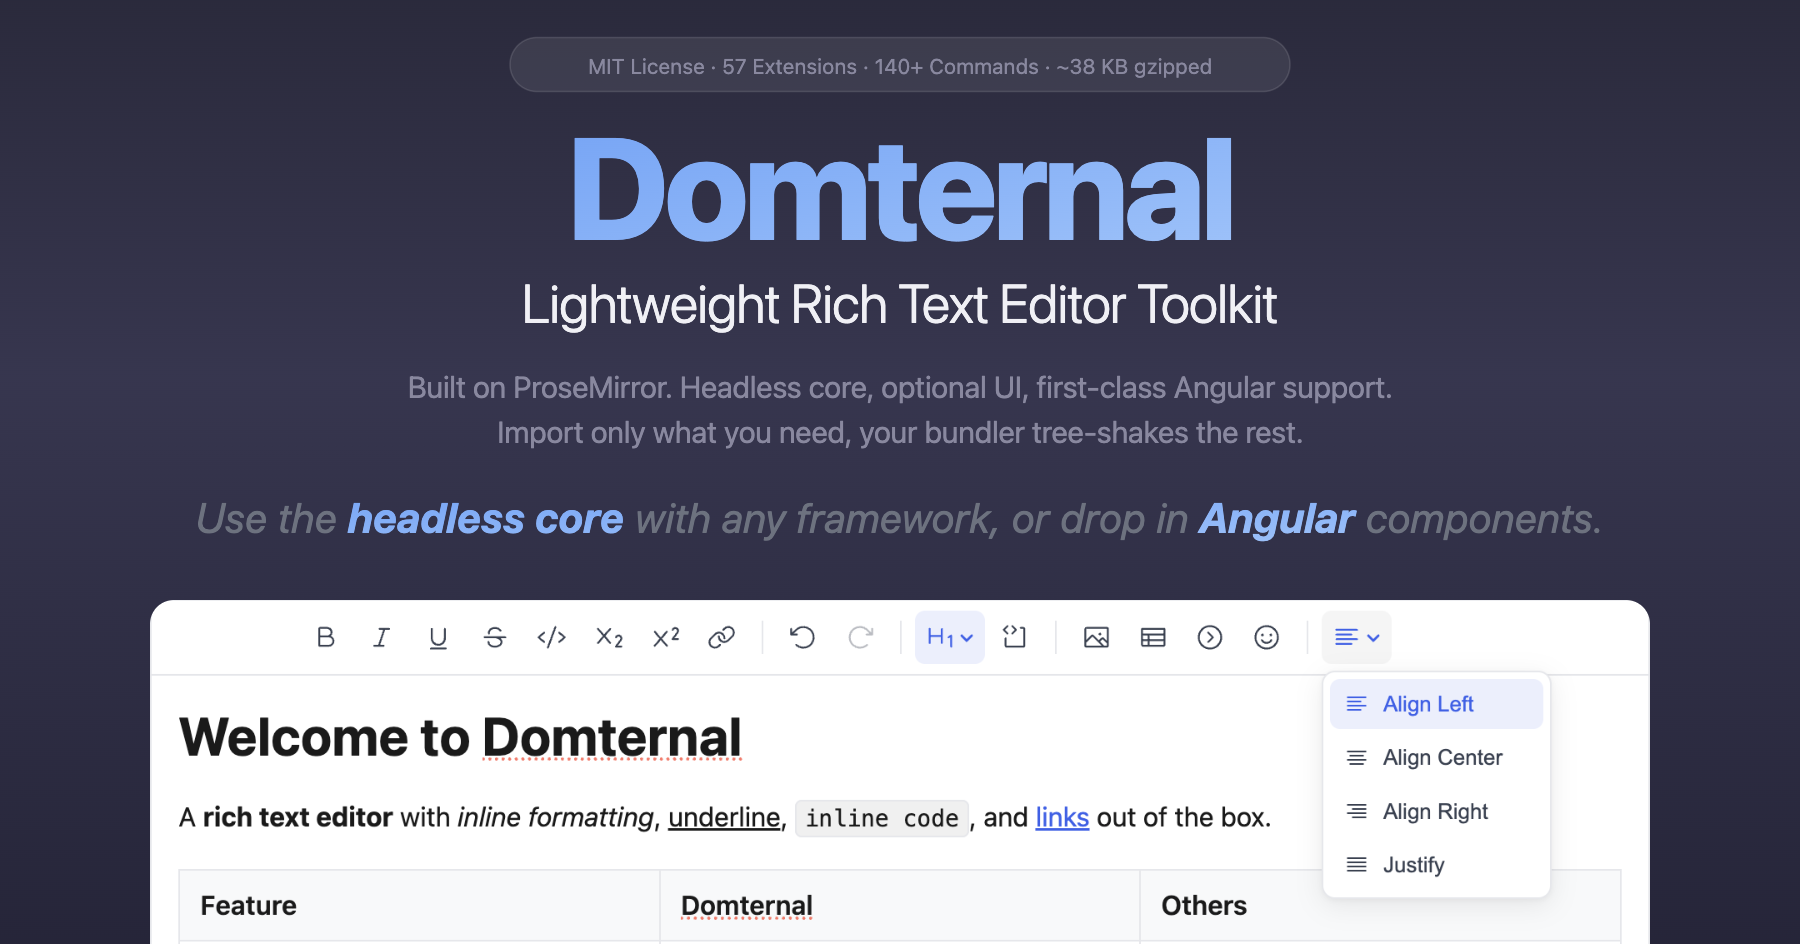Select Align Center from the alignment menu
Viewport: 1800px width, 944px height.
point(1435,757)
